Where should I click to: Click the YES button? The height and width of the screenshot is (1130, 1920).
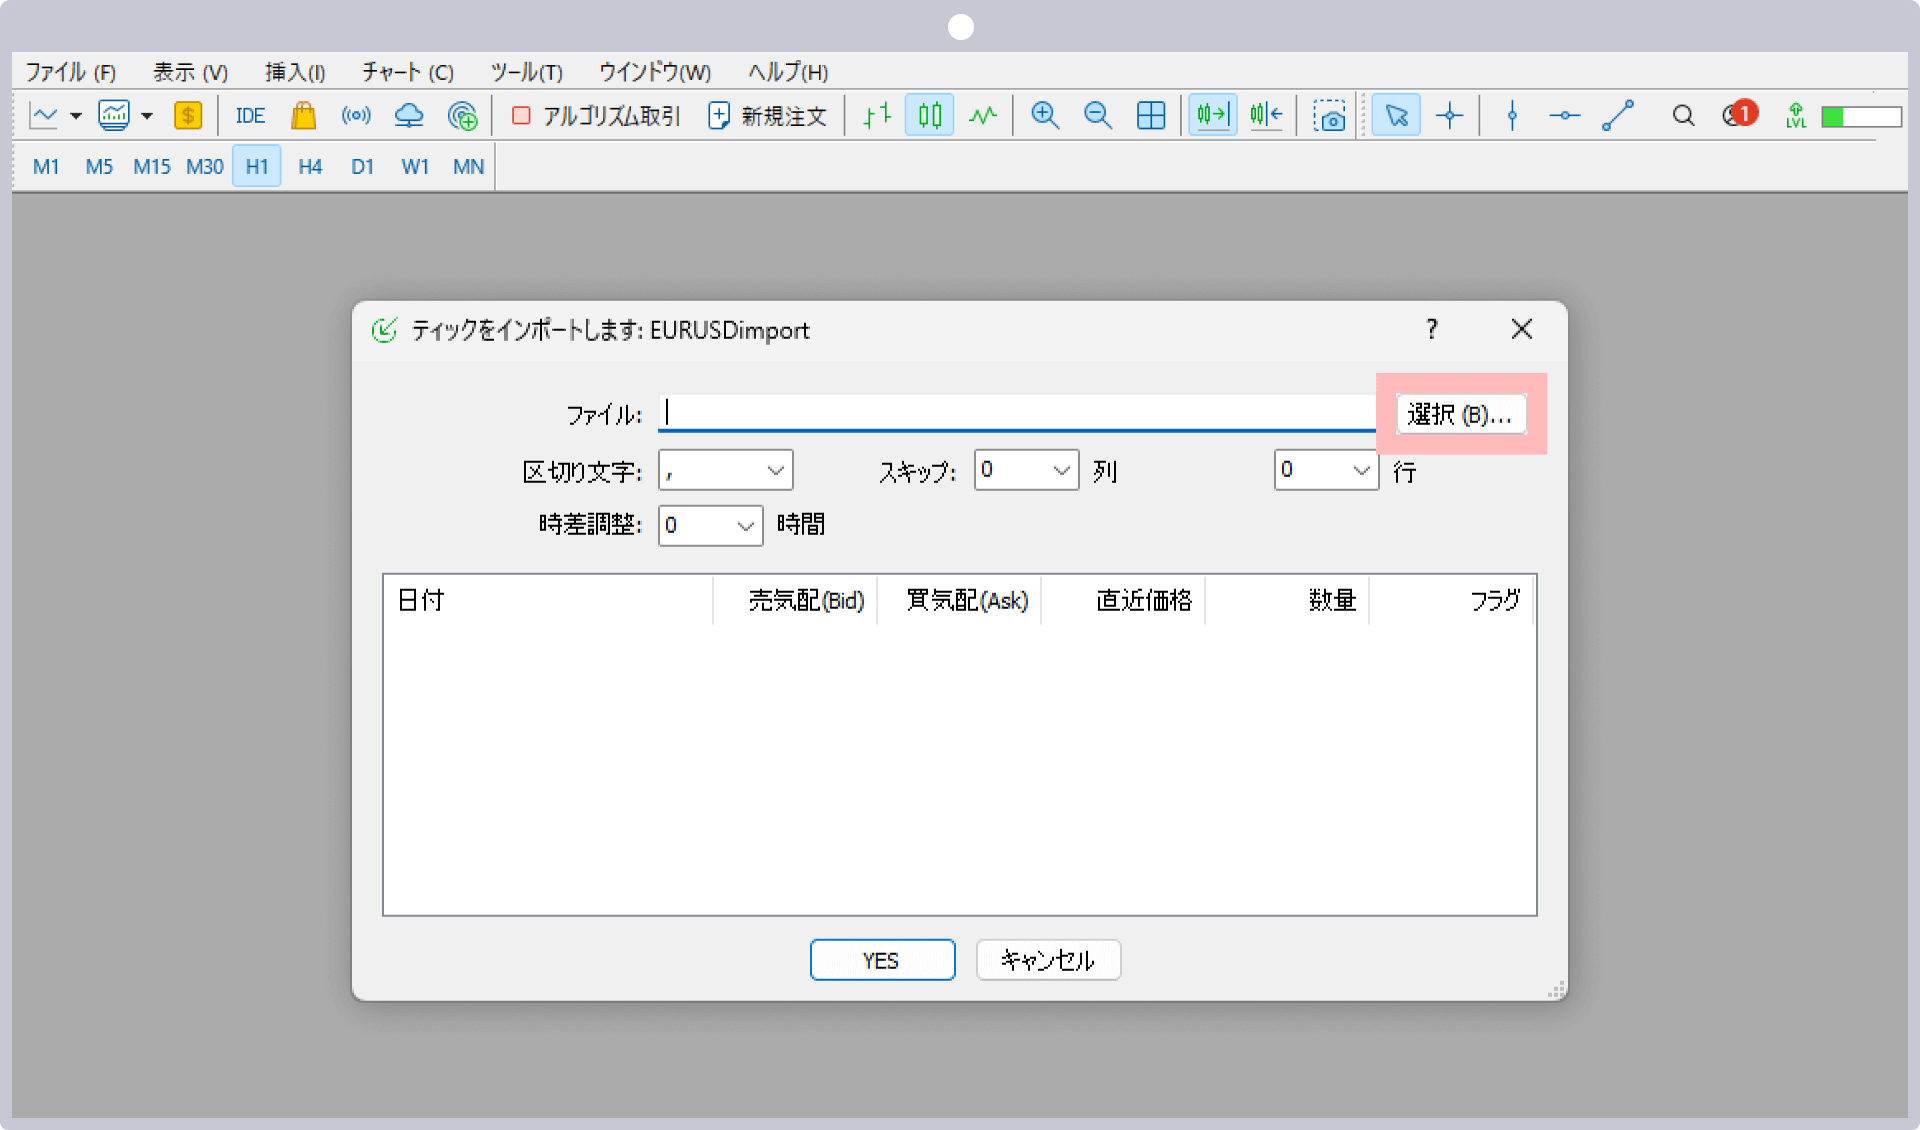tap(882, 960)
